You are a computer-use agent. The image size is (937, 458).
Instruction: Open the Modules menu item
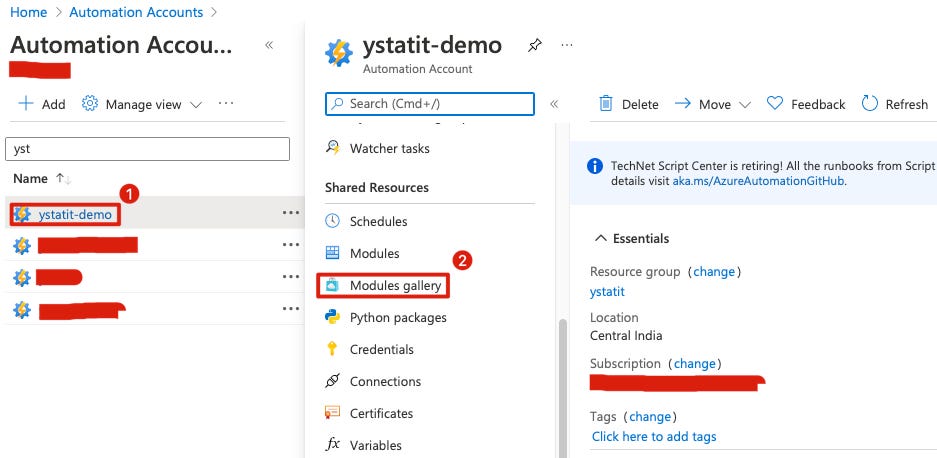pos(374,254)
